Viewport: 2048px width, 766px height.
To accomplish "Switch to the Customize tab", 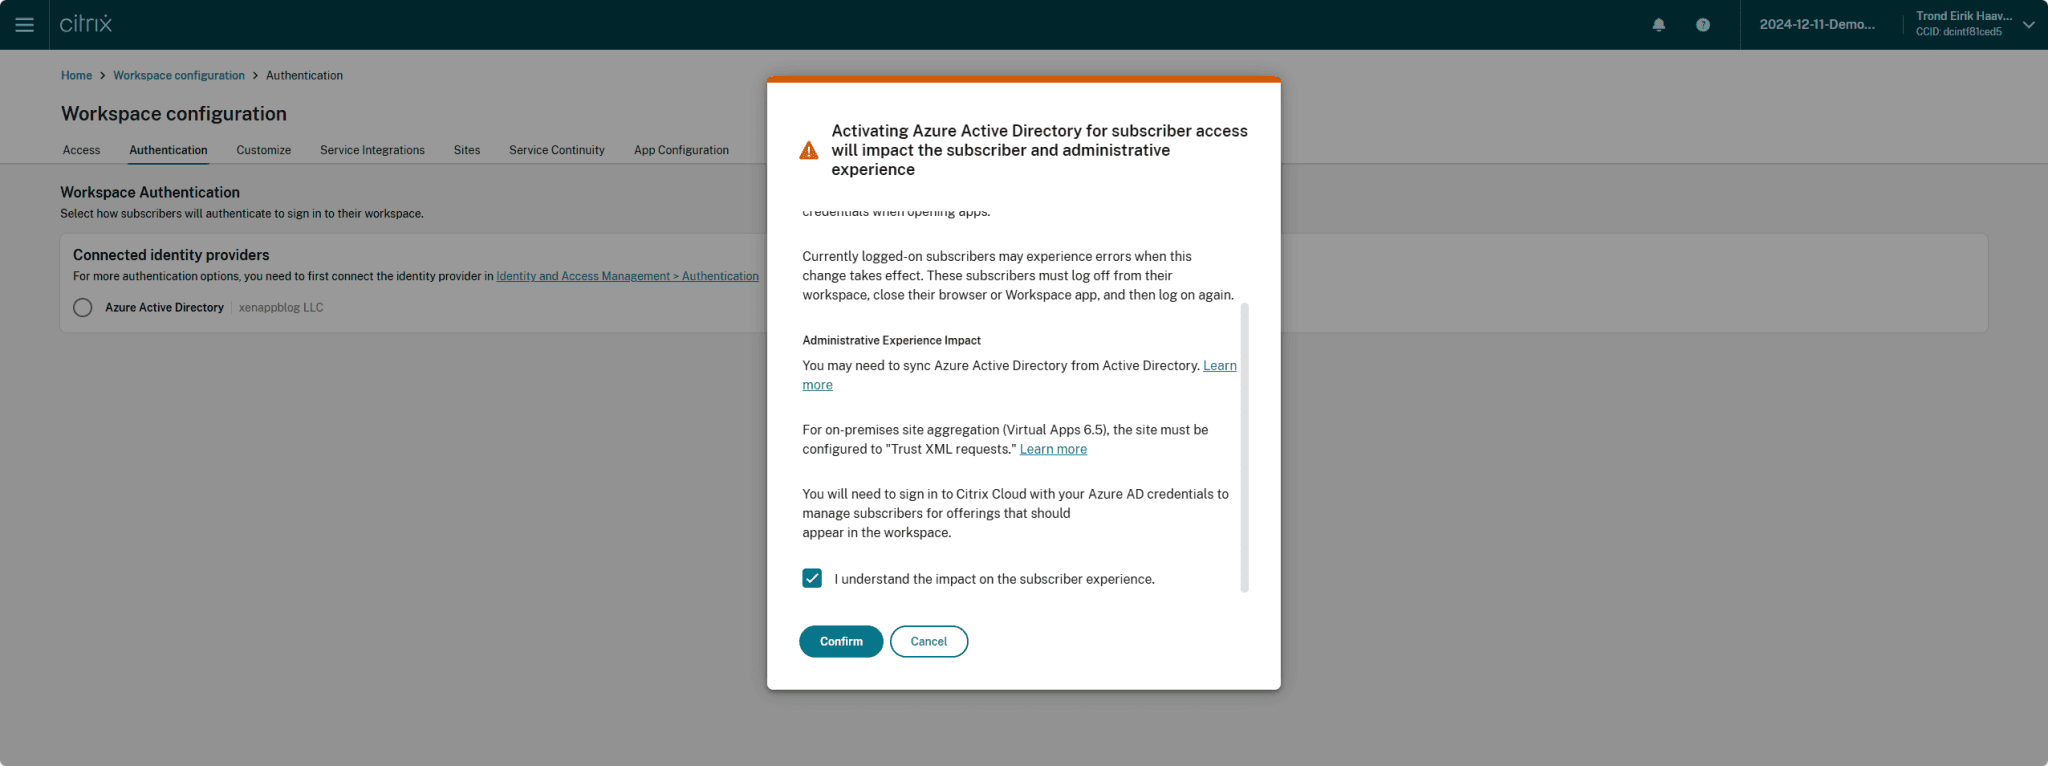I will point(263,150).
